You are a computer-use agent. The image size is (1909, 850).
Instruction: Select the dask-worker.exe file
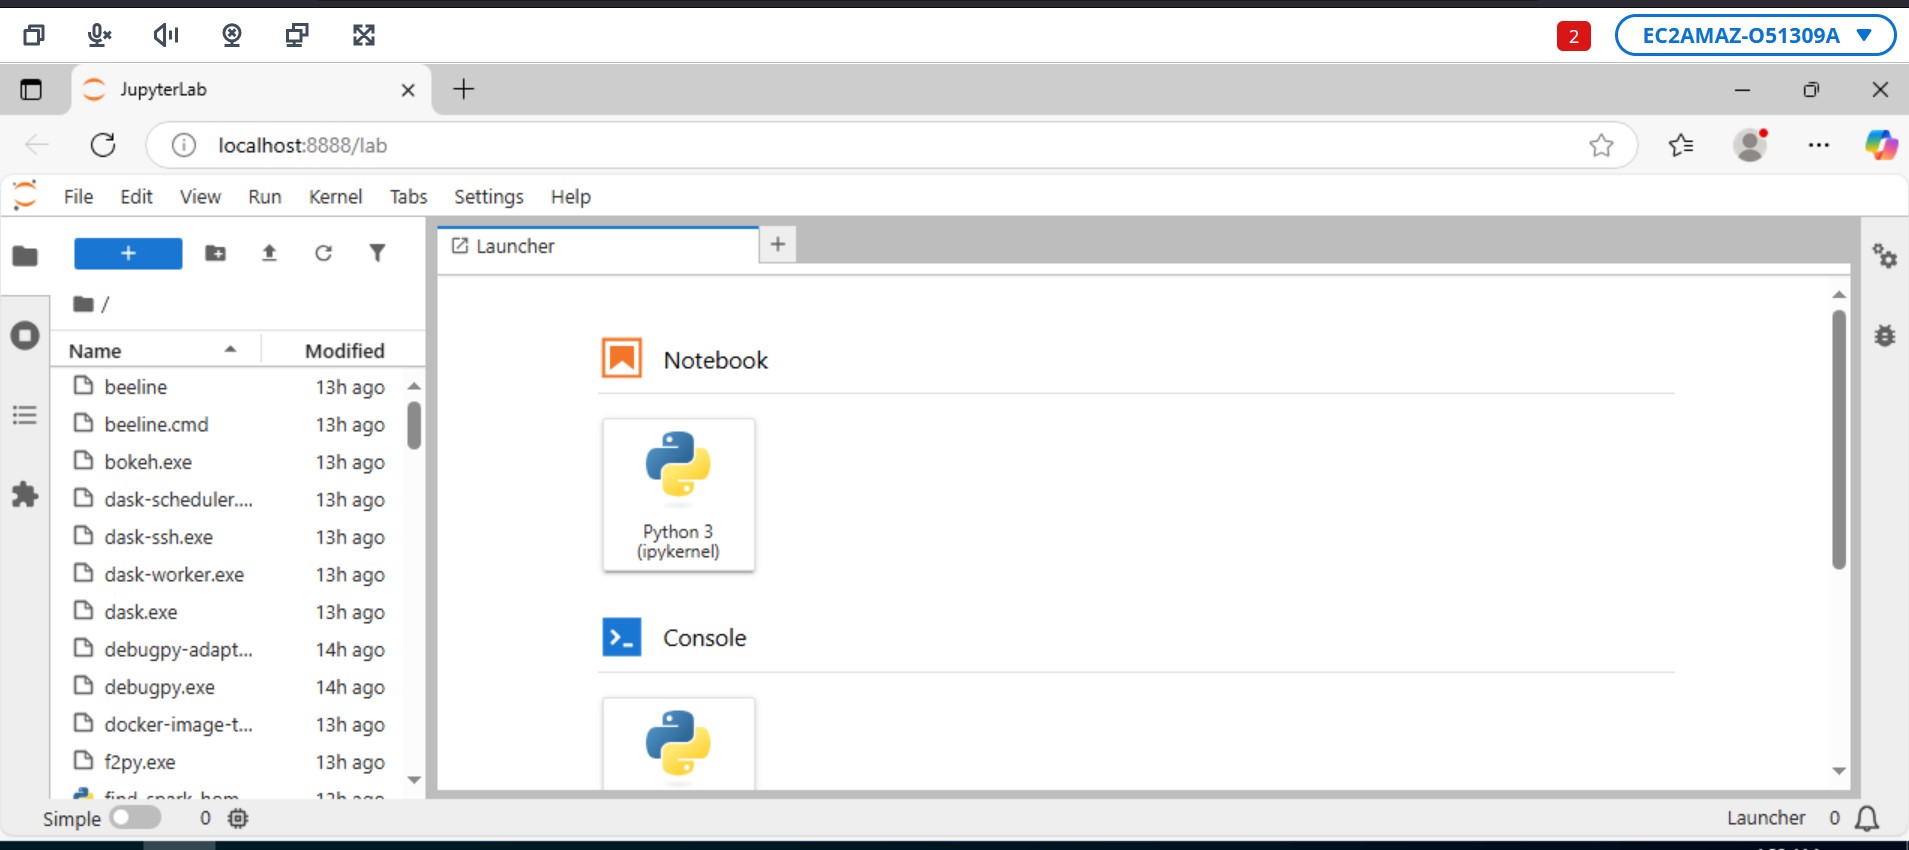pos(228,574)
